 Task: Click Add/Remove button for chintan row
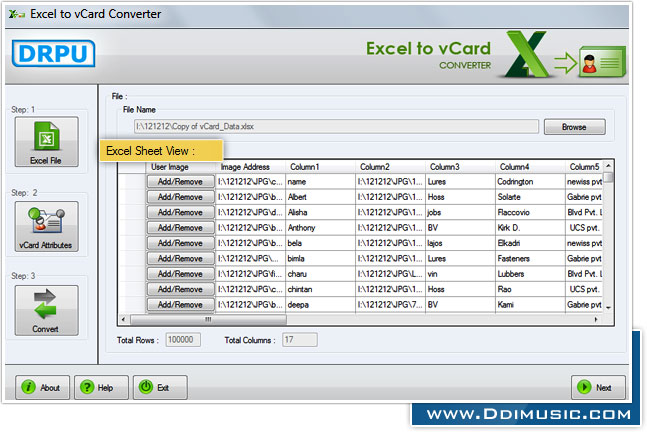tap(180, 289)
